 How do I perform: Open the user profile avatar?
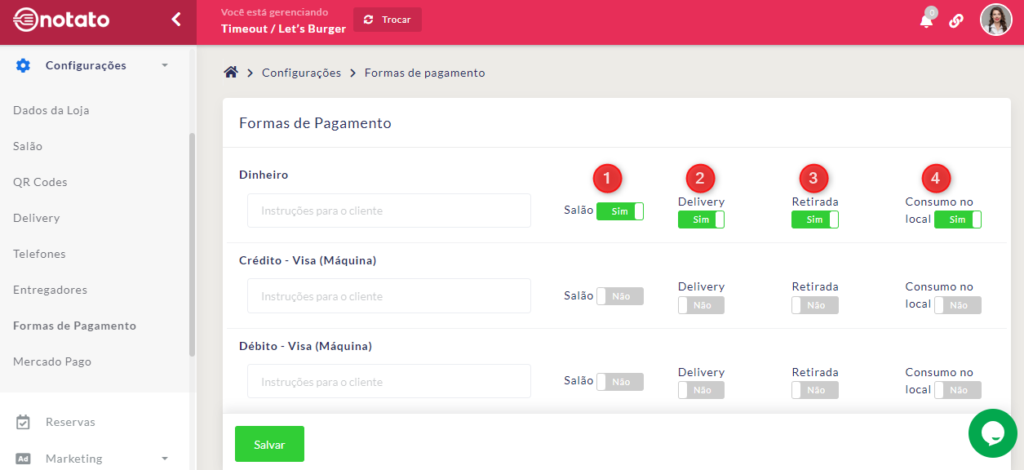[995, 20]
